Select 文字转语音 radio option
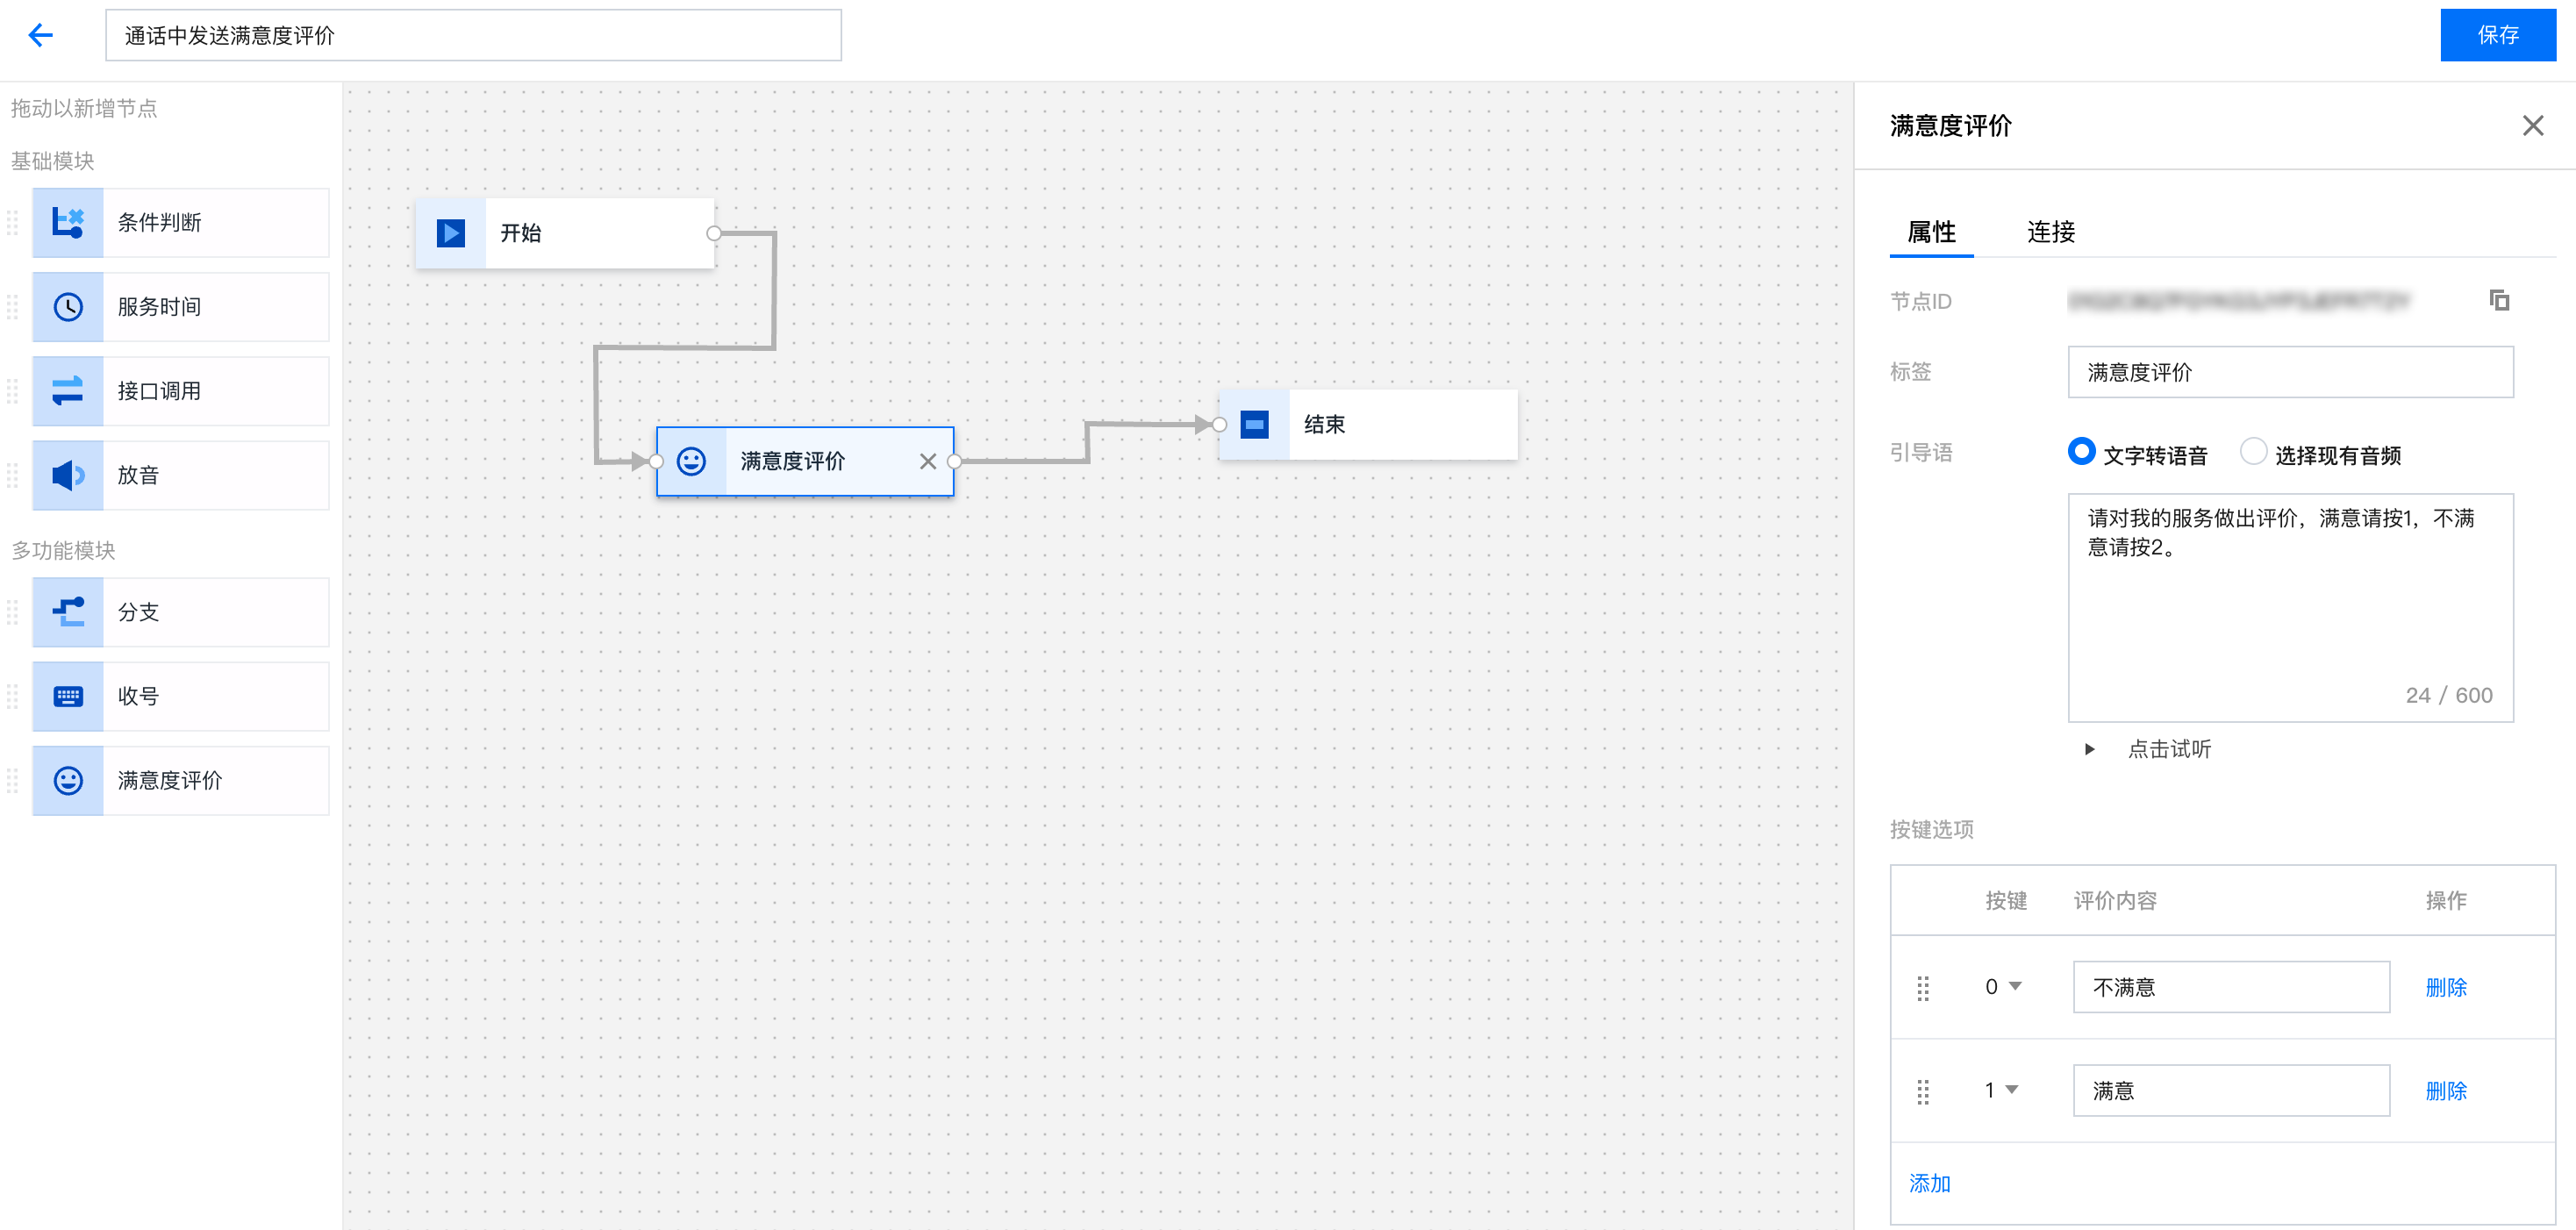 tap(2081, 452)
